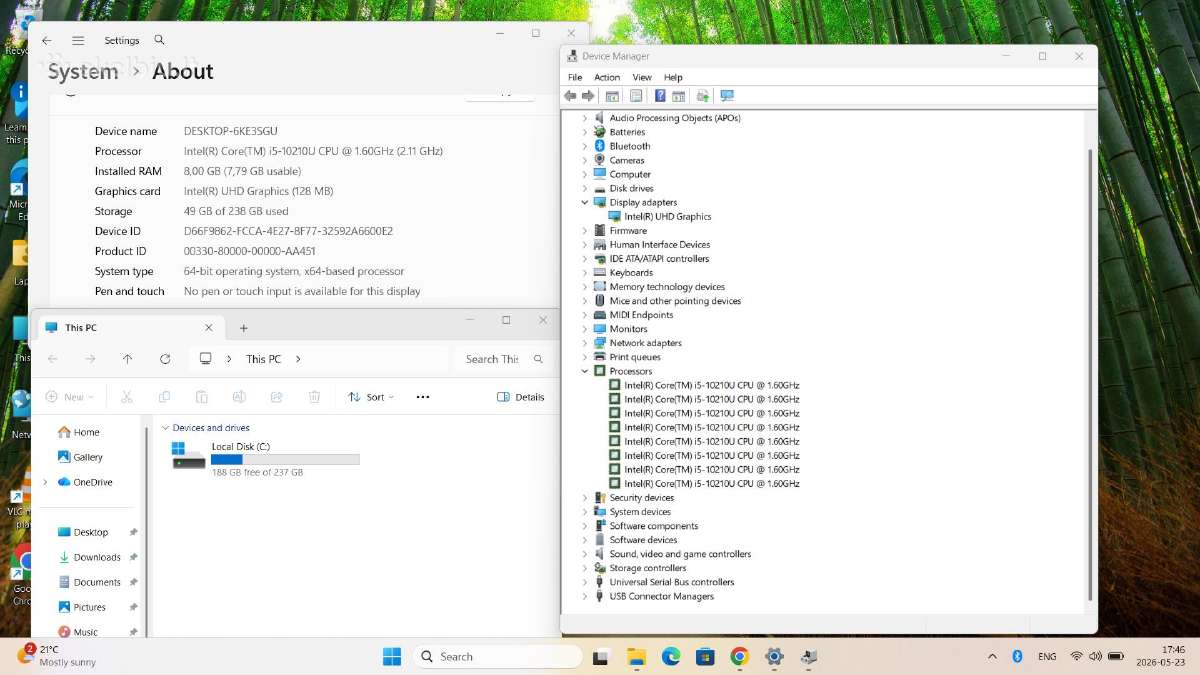This screenshot has width=1200, height=675.
Task: Open Home in File Explorer sidebar
Action: pyautogui.click(x=78, y=432)
